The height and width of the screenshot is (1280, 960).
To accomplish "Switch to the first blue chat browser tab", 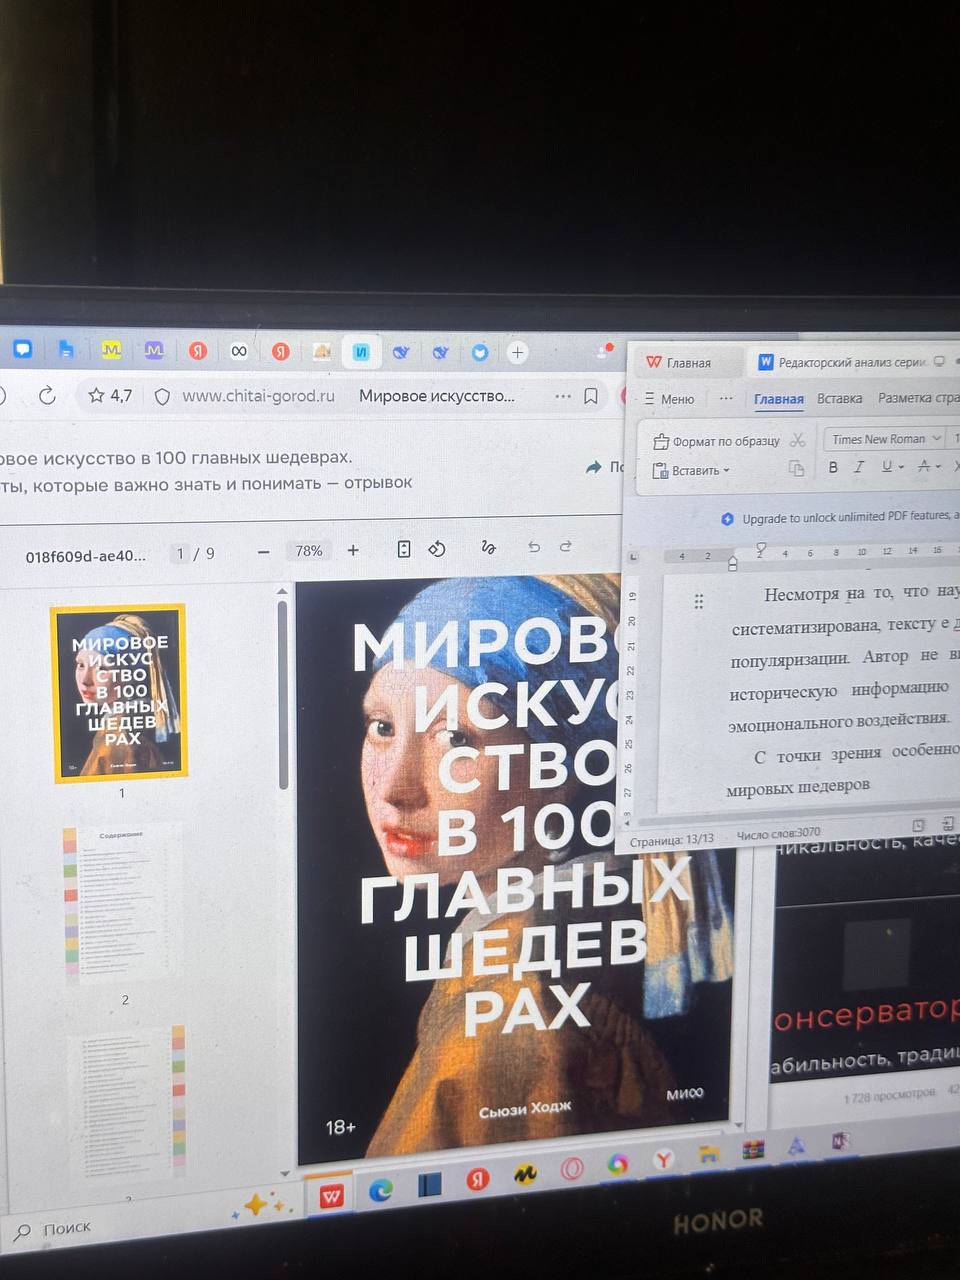I will pyautogui.click(x=22, y=349).
